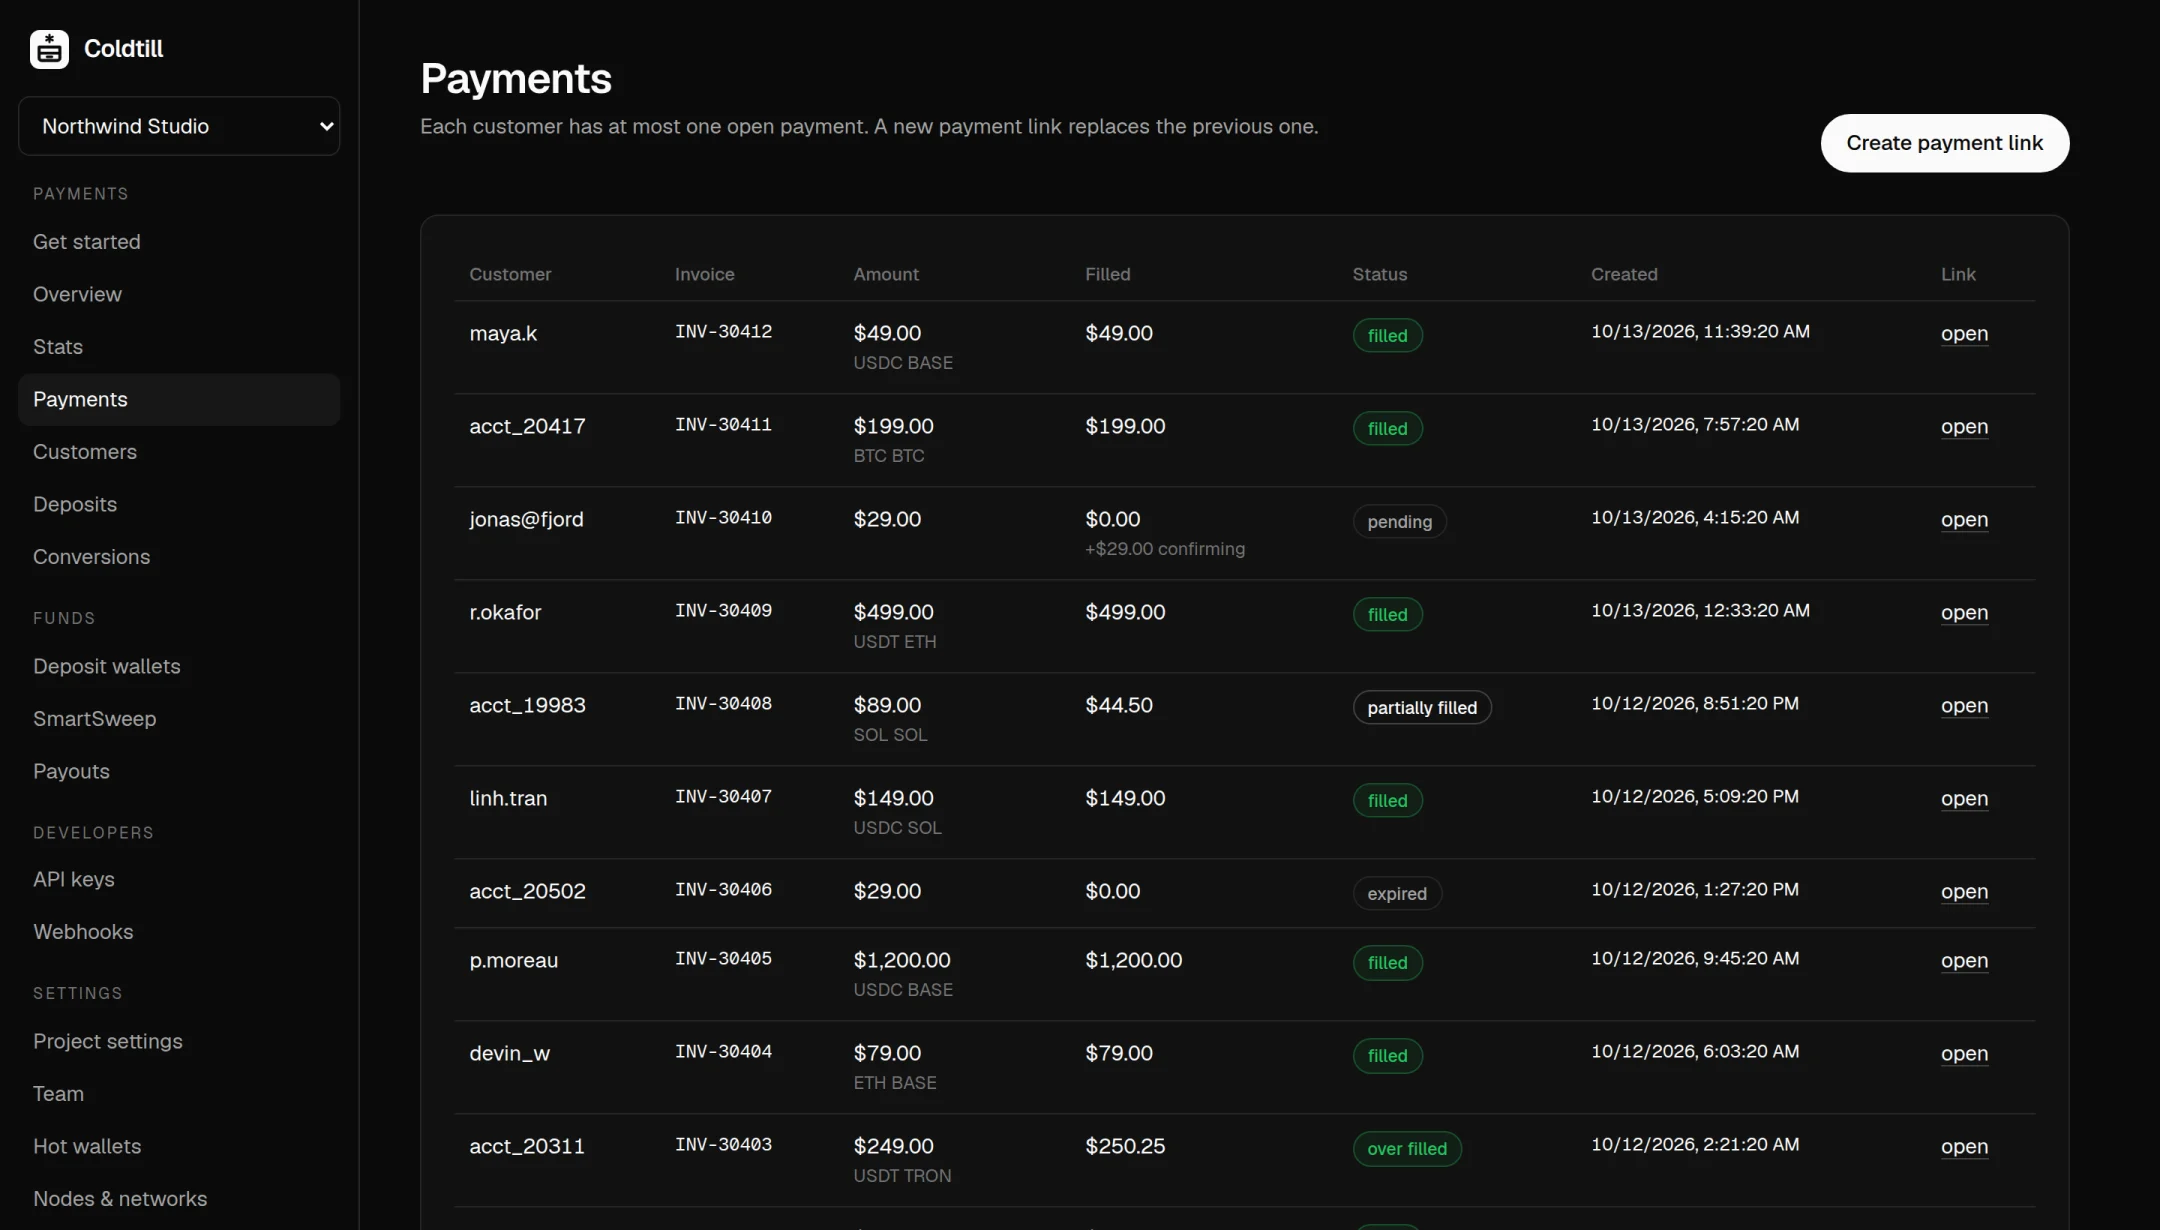Open link for p.moreau payment
The height and width of the screenshot is (1230, 2160).
coord(1964,961)
